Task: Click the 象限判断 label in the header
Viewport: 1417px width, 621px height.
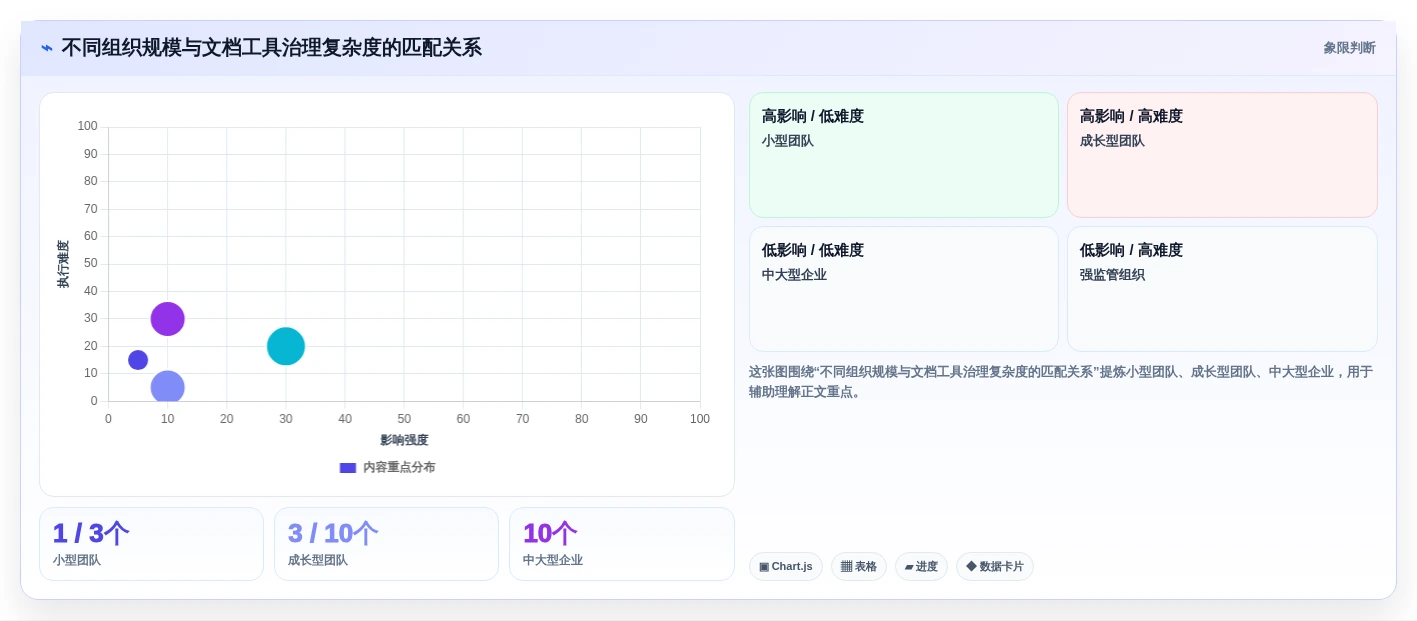Action: tap(1349, 48)
